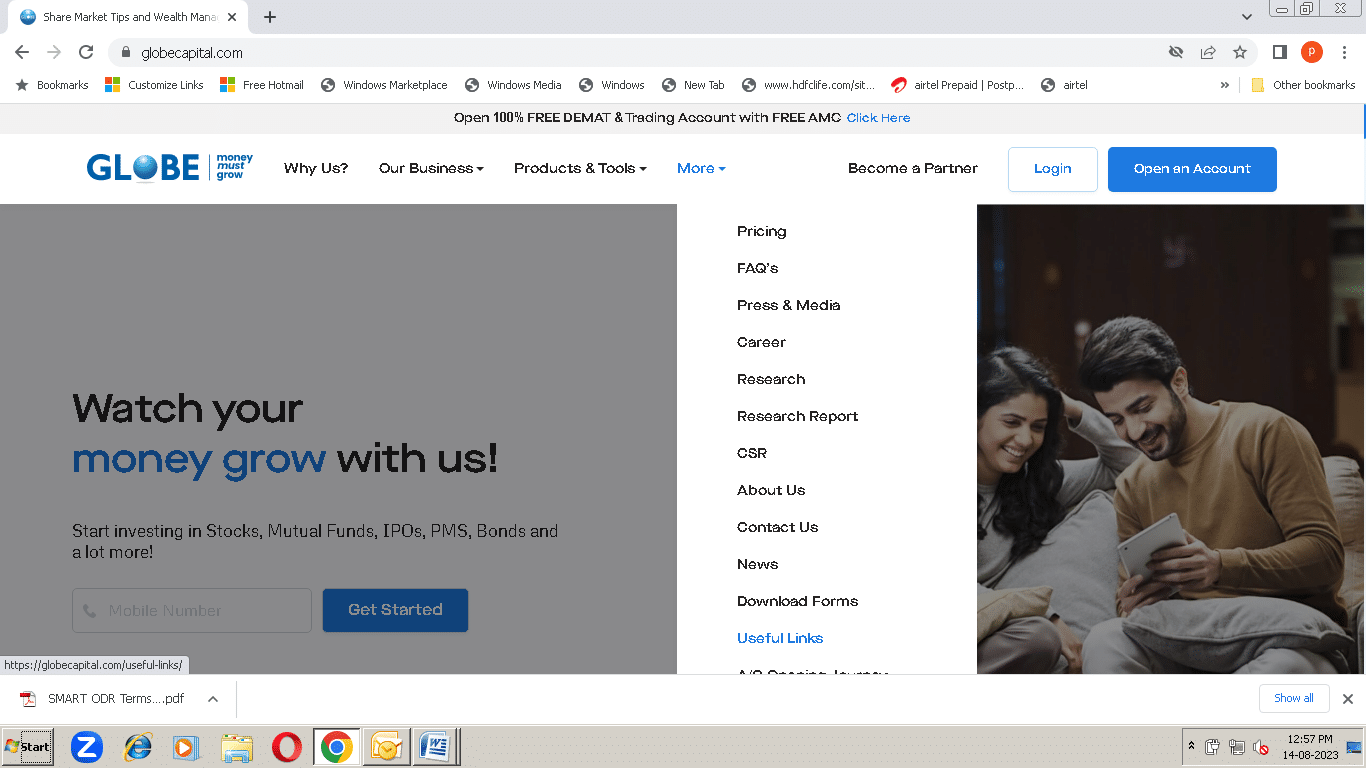Switch to Microsoft Word taskbar icon
Image resolution: width=1366 pixels, height=768 pixels.
click(x=435, y=747)
